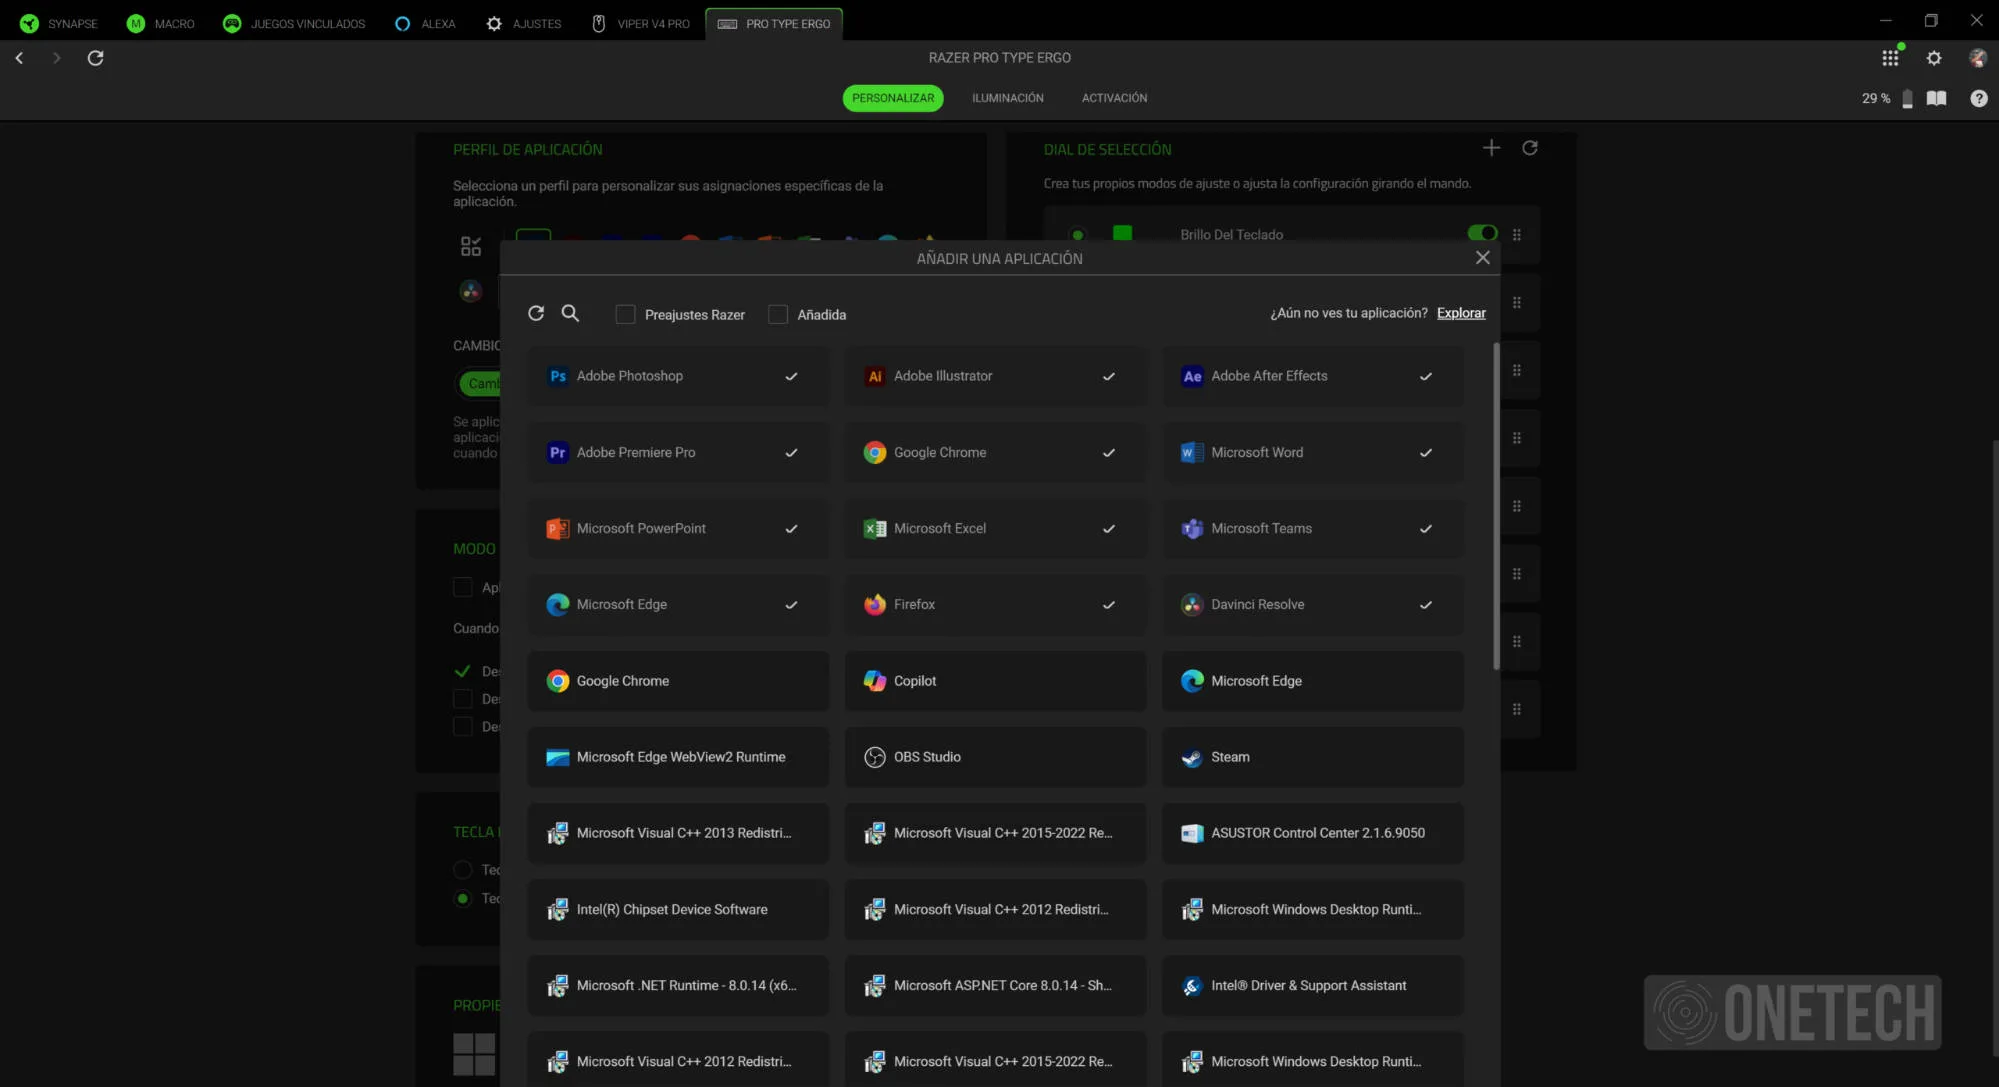Click the Steam icon

click(x=1192, y=757)
